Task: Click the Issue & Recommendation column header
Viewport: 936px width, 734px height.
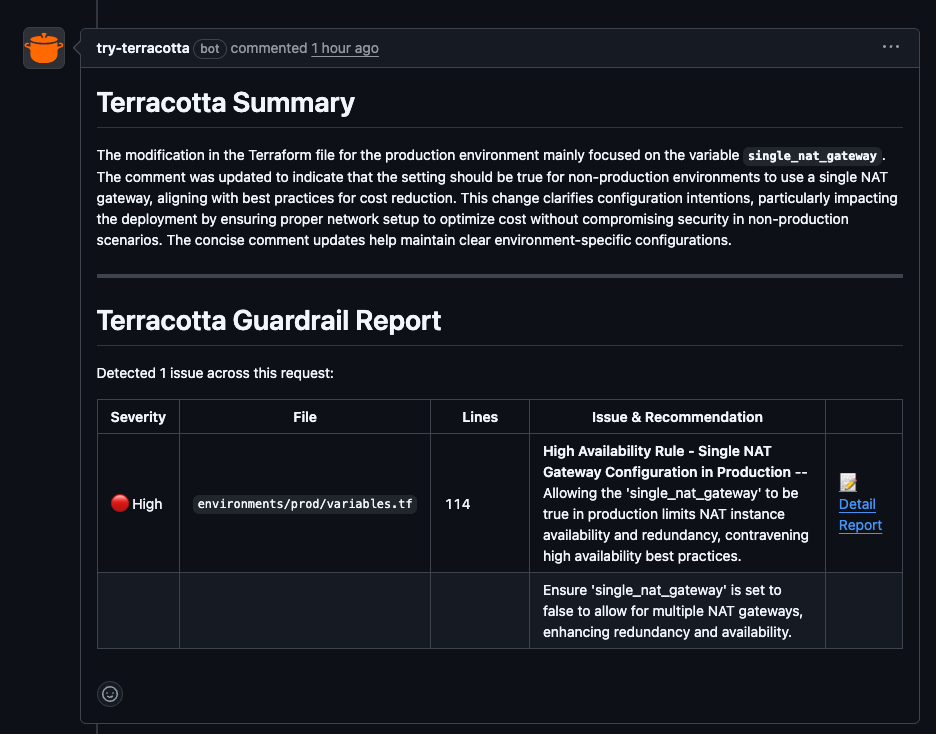Action: coord(677,417)
